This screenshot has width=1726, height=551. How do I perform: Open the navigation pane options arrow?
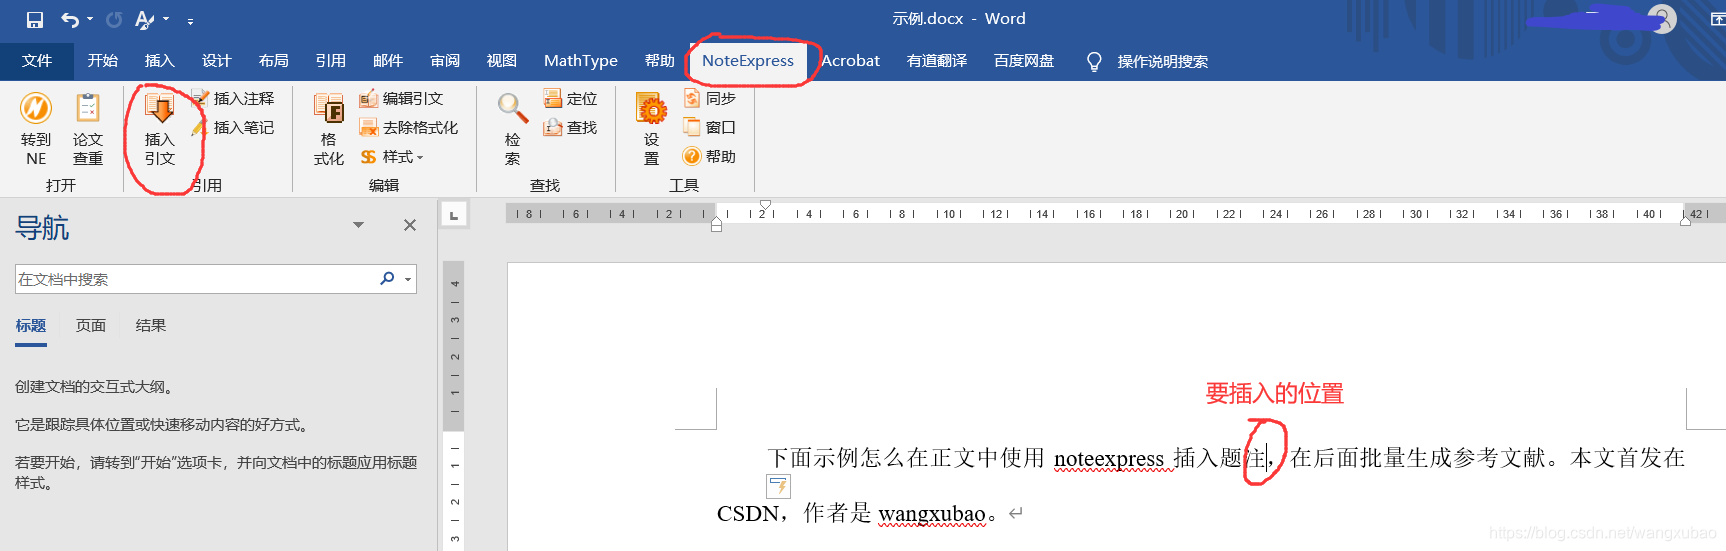pyautogui.click(x=358, y=225)
